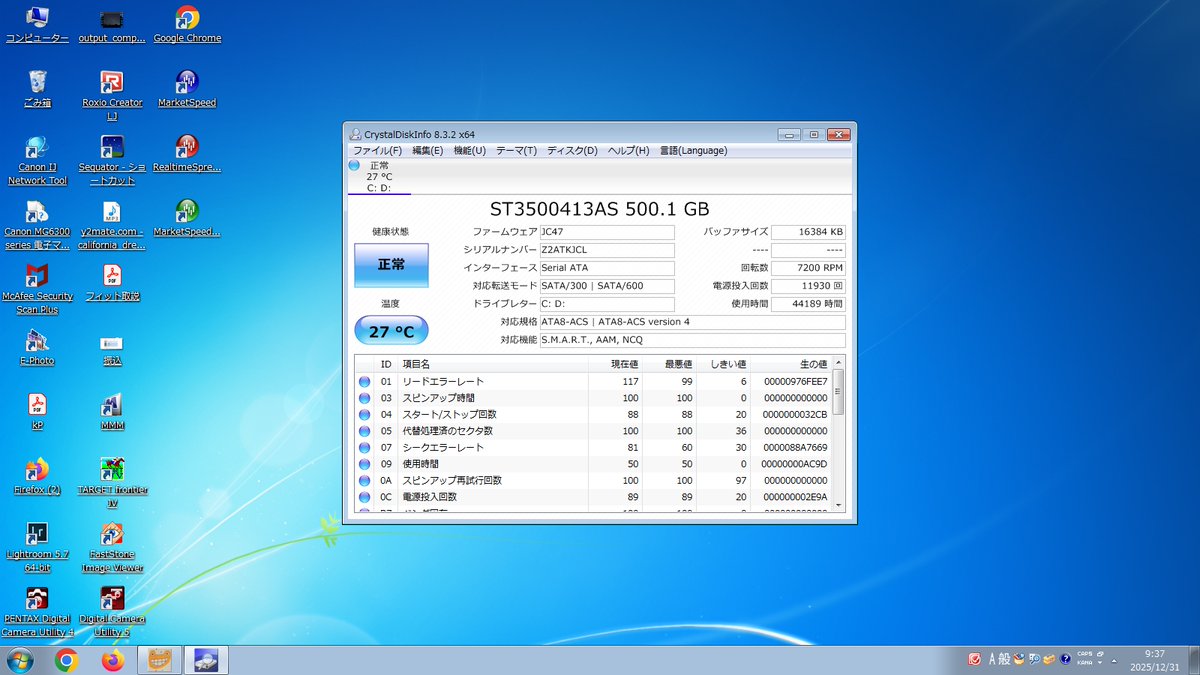Click the 現在値 column header
1200x675 pixels.
[x=615, y=364]
